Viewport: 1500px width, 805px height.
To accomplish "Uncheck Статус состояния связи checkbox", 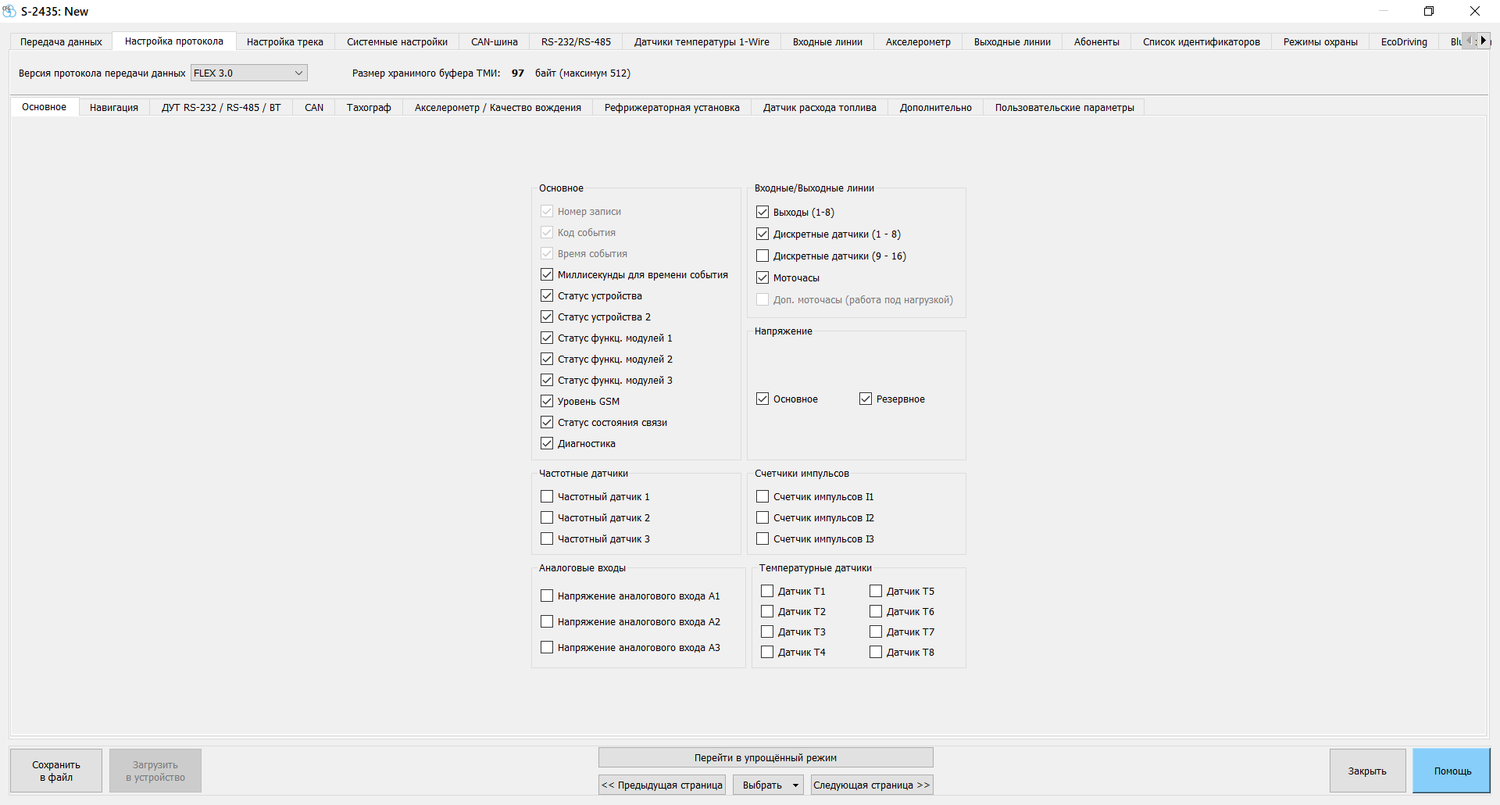I will pyautogui.click(x=546, y=422).
